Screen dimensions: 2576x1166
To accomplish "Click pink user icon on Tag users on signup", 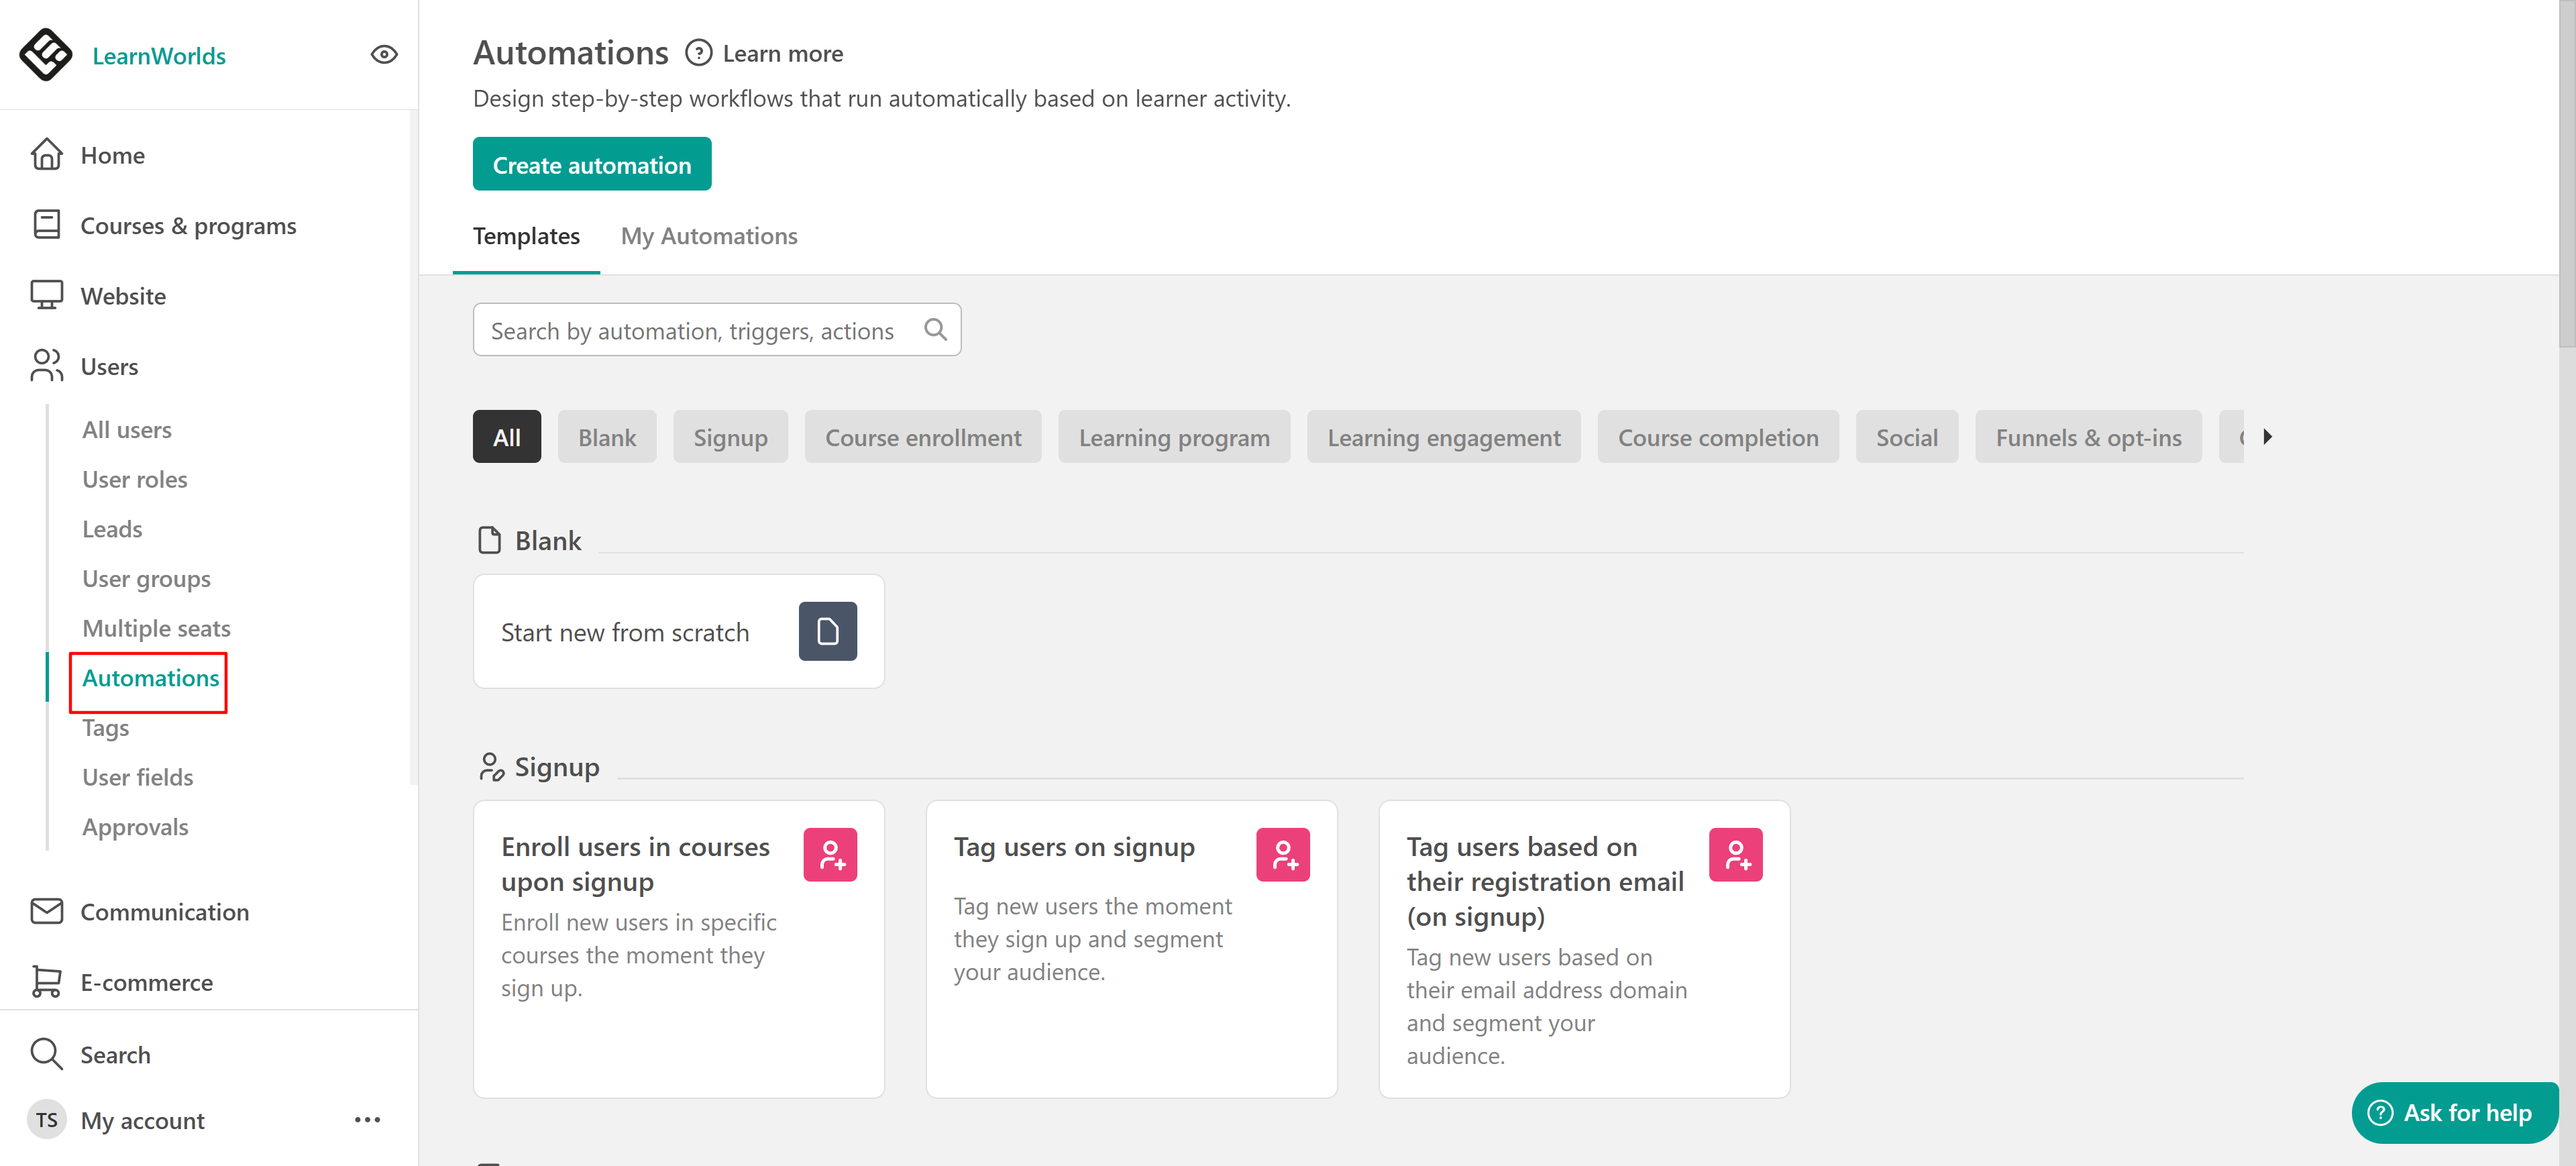I will (x=1282, y=855).
